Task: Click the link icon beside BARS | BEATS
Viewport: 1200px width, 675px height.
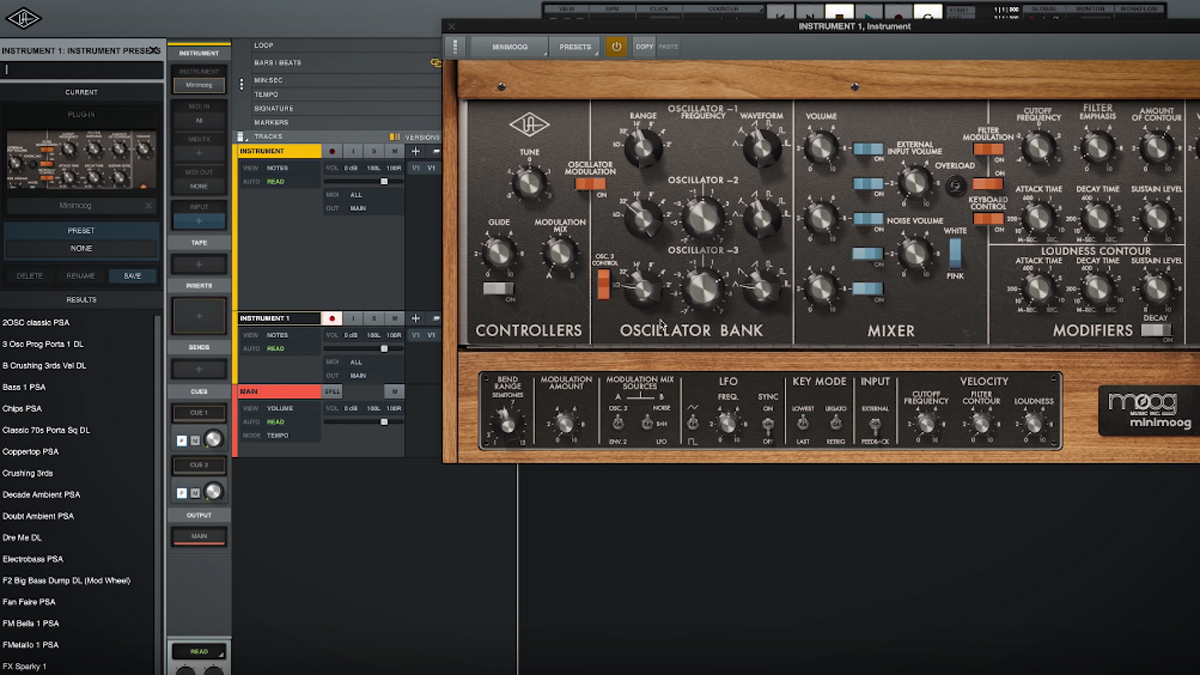Action: (436, 63)
